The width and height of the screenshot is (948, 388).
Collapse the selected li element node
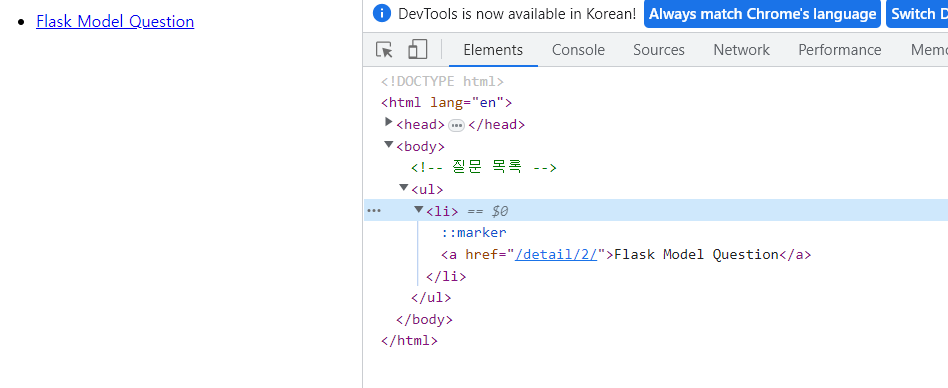[x=418, y=210]
